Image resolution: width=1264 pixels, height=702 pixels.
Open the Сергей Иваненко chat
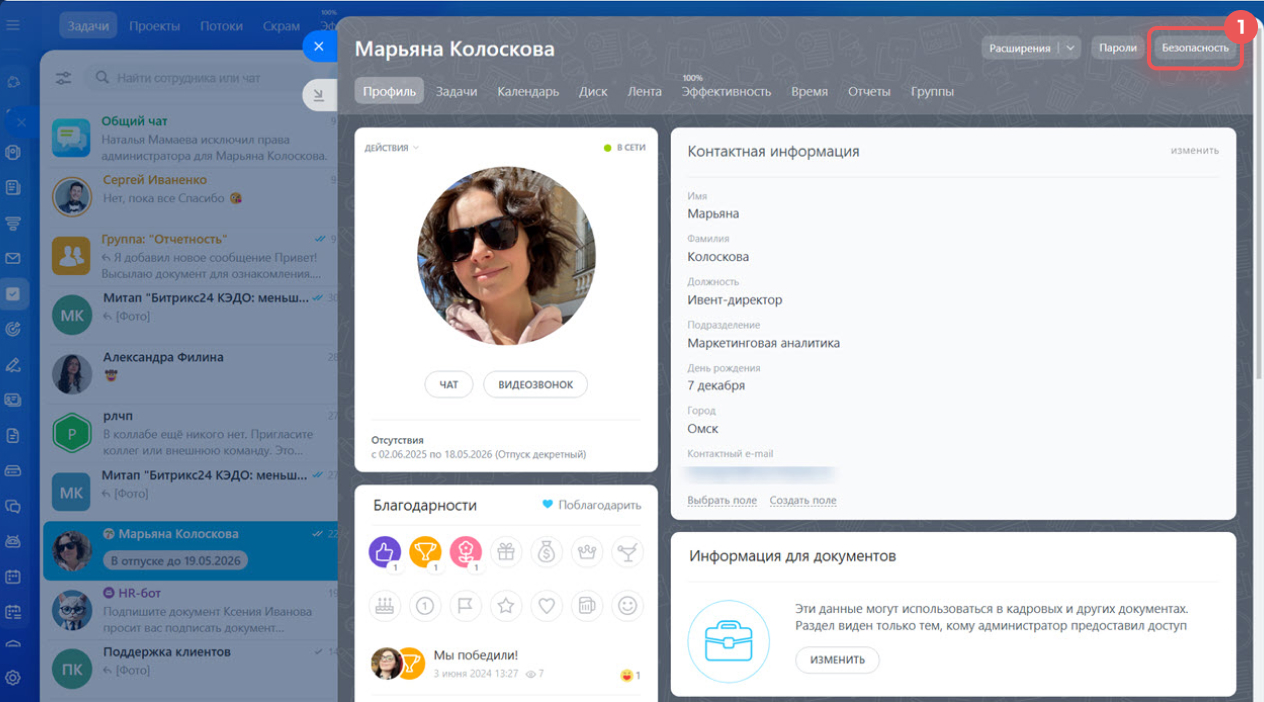coord(190,189)
